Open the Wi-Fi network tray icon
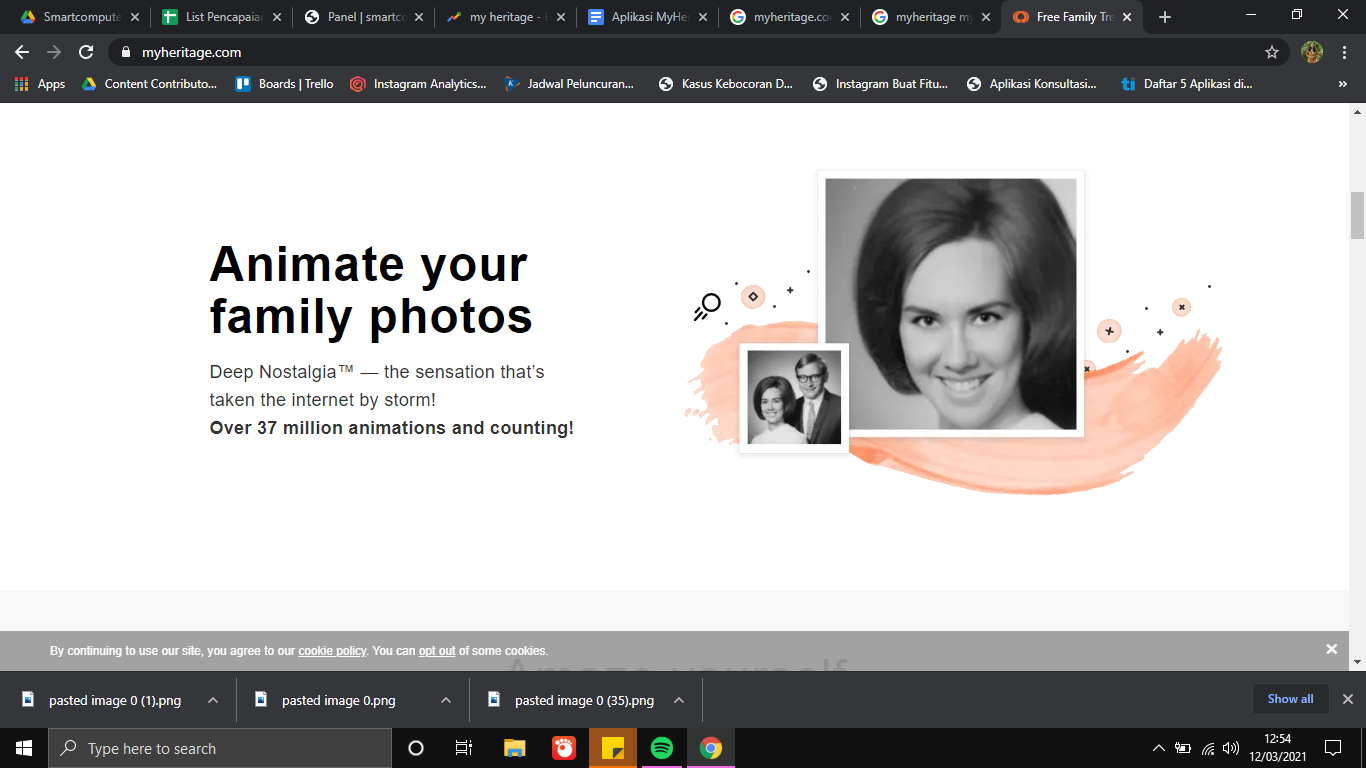The height and width of the screenshot is (768, 1366). tap(1208, 748)
